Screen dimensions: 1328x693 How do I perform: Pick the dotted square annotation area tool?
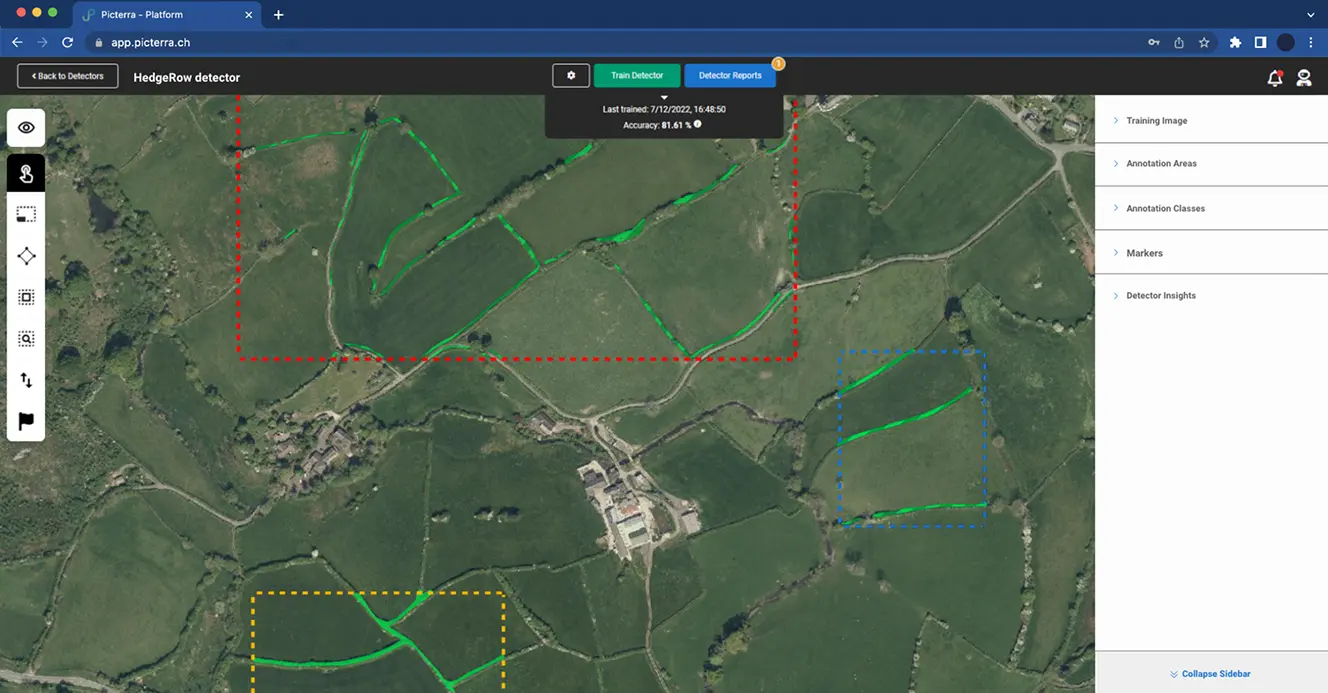coord(26,297)
